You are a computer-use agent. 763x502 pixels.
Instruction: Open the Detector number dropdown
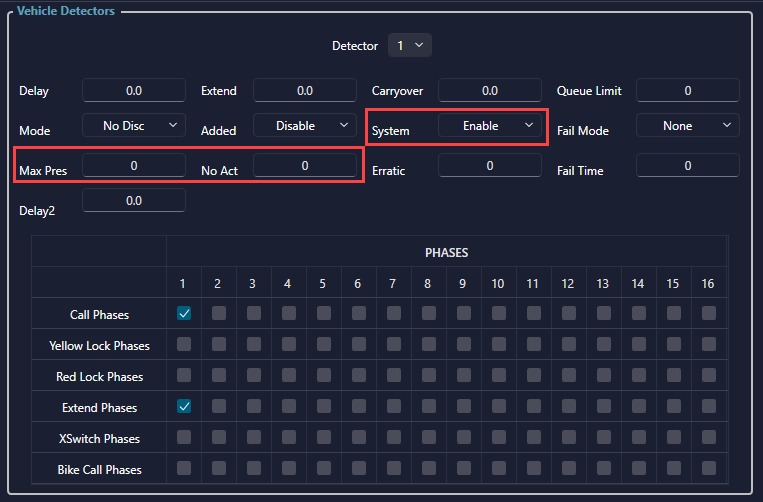[x=409, y=46]
